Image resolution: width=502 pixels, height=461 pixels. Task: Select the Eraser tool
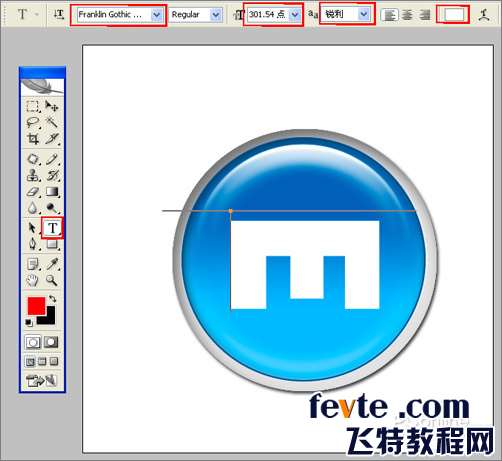(x=33, y=192)
